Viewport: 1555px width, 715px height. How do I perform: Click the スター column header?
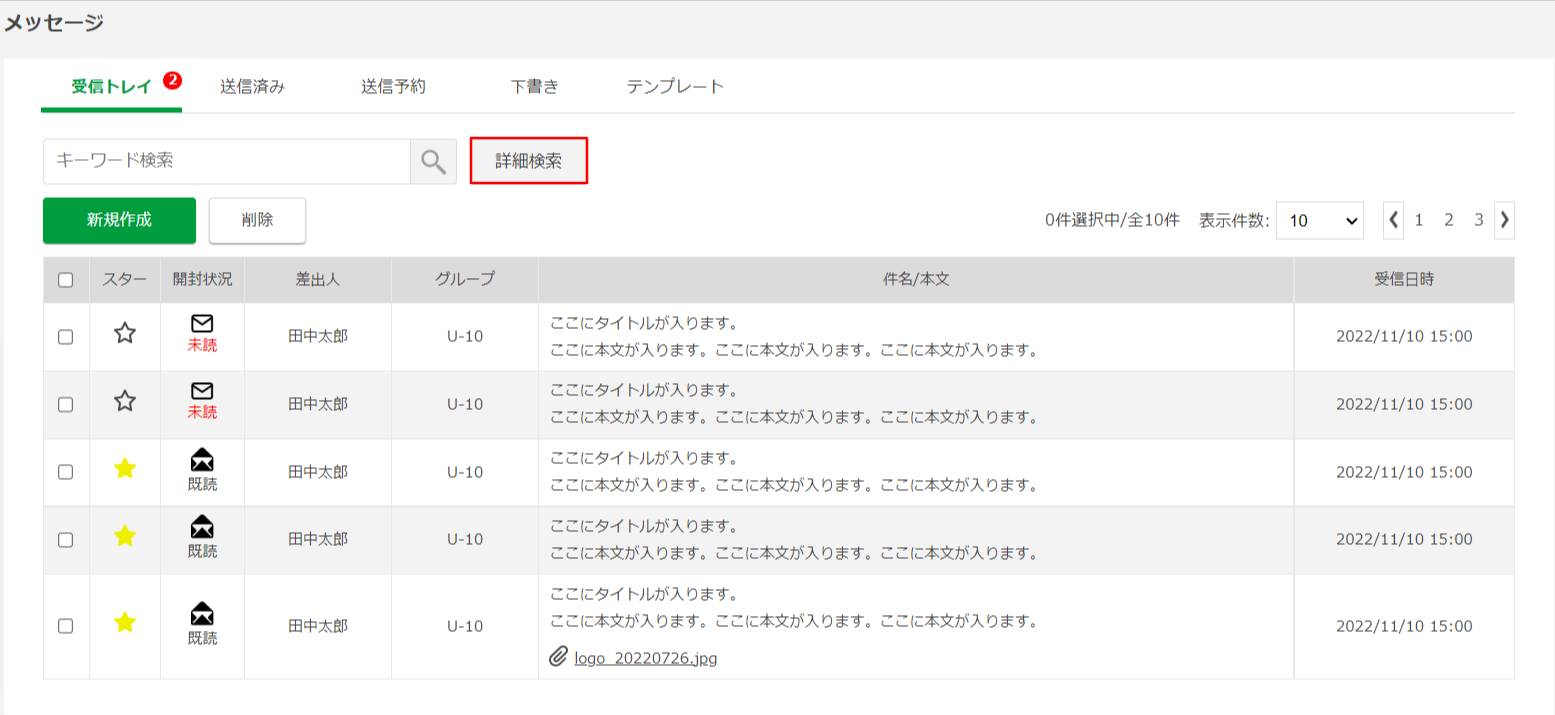pos(125,280)
